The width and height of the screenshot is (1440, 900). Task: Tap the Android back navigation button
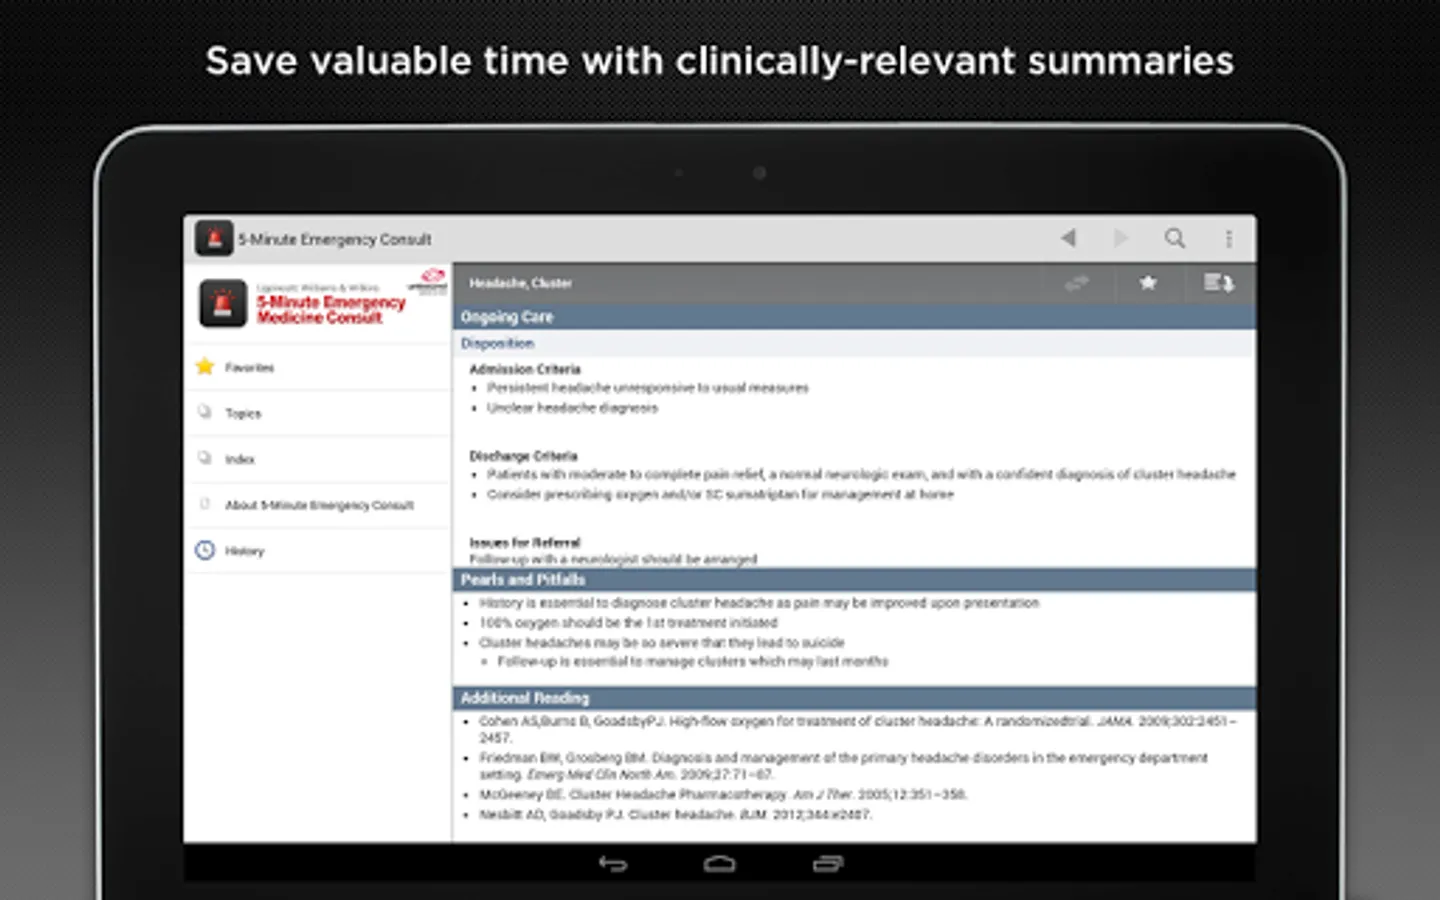613,864
